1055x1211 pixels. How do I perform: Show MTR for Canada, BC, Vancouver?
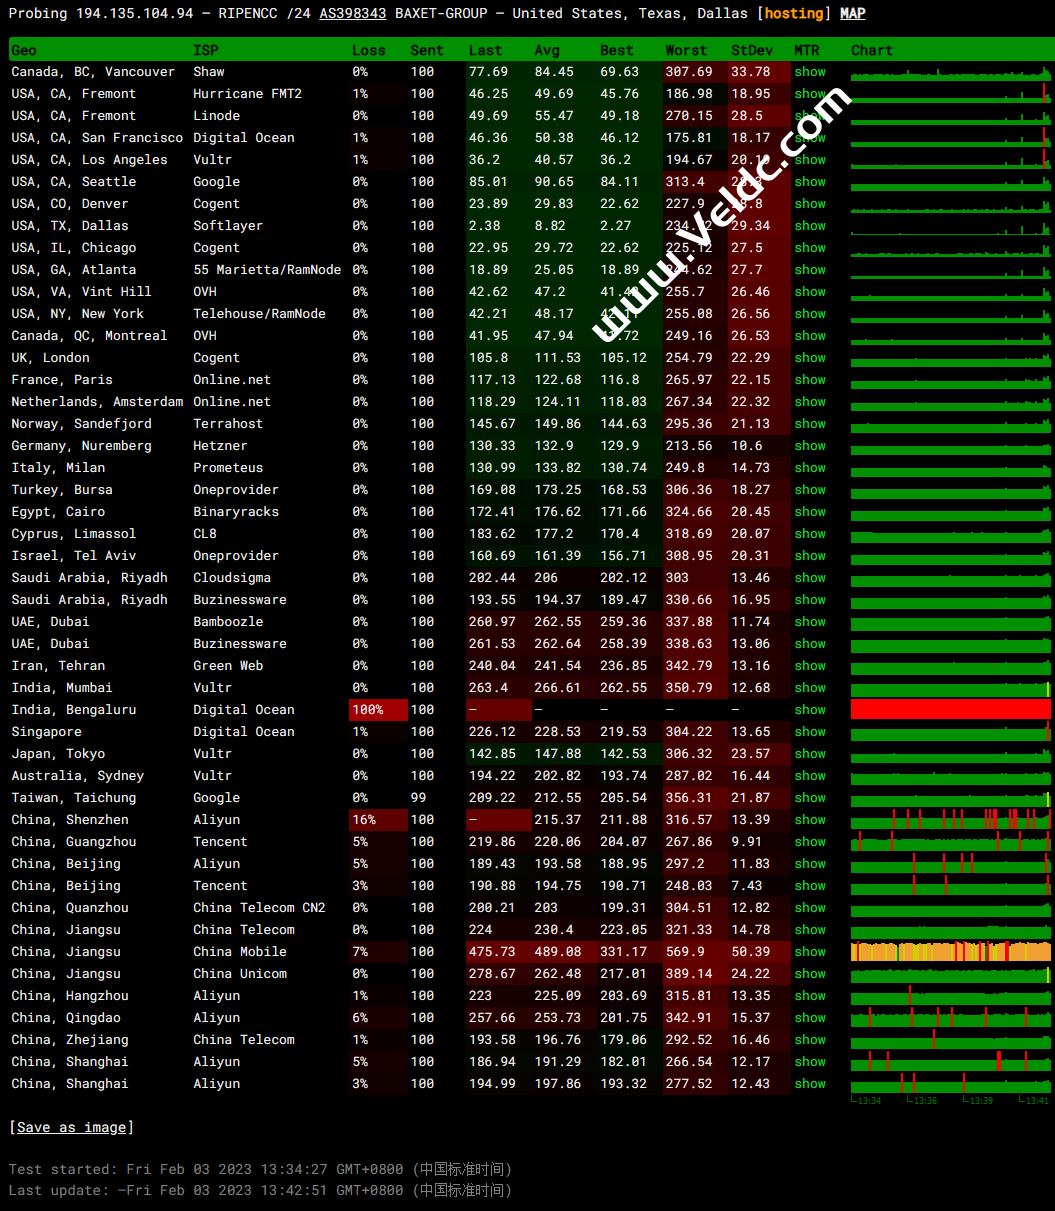(x=810, y=72)
